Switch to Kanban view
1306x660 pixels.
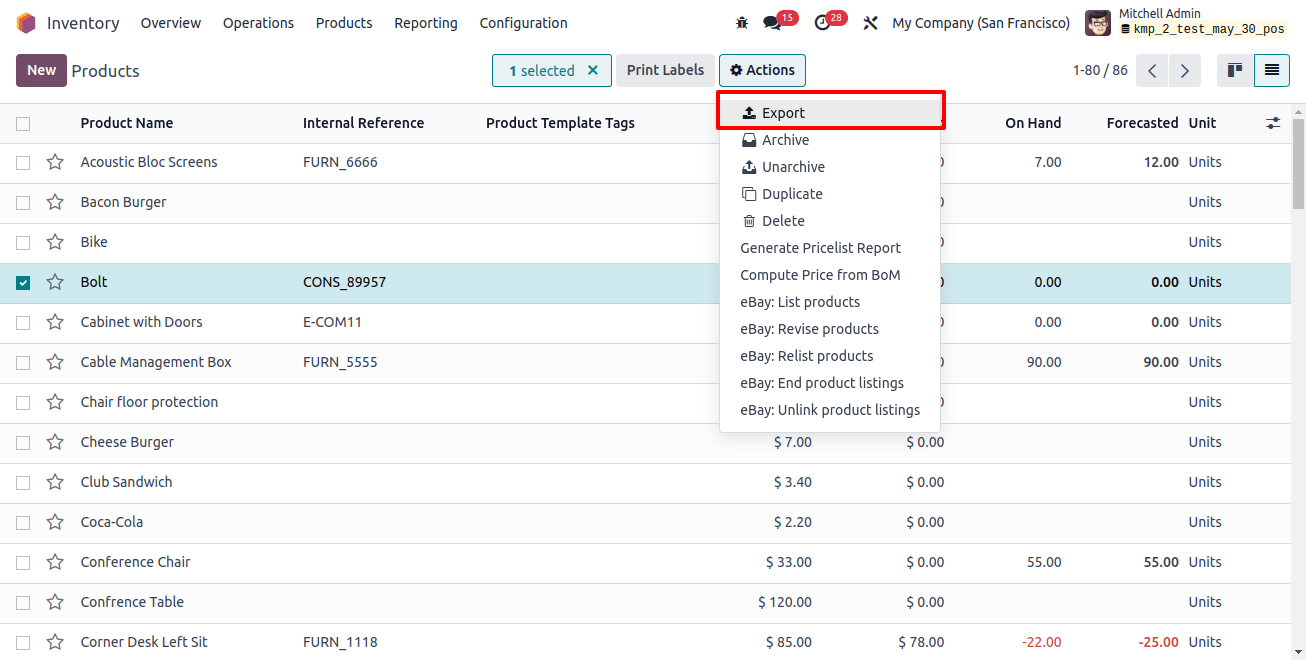[x=1235, y=71]
